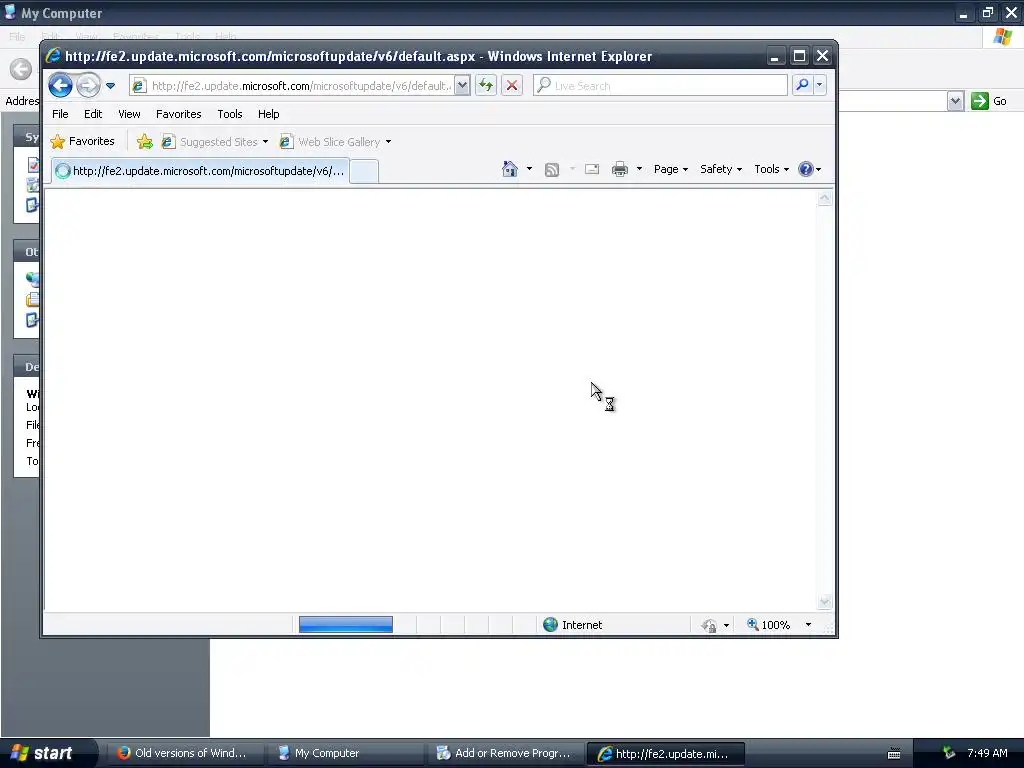1024x768 pixels.
Task: Click the Windows flag logo in My Computer
Action: point(1002,37)
